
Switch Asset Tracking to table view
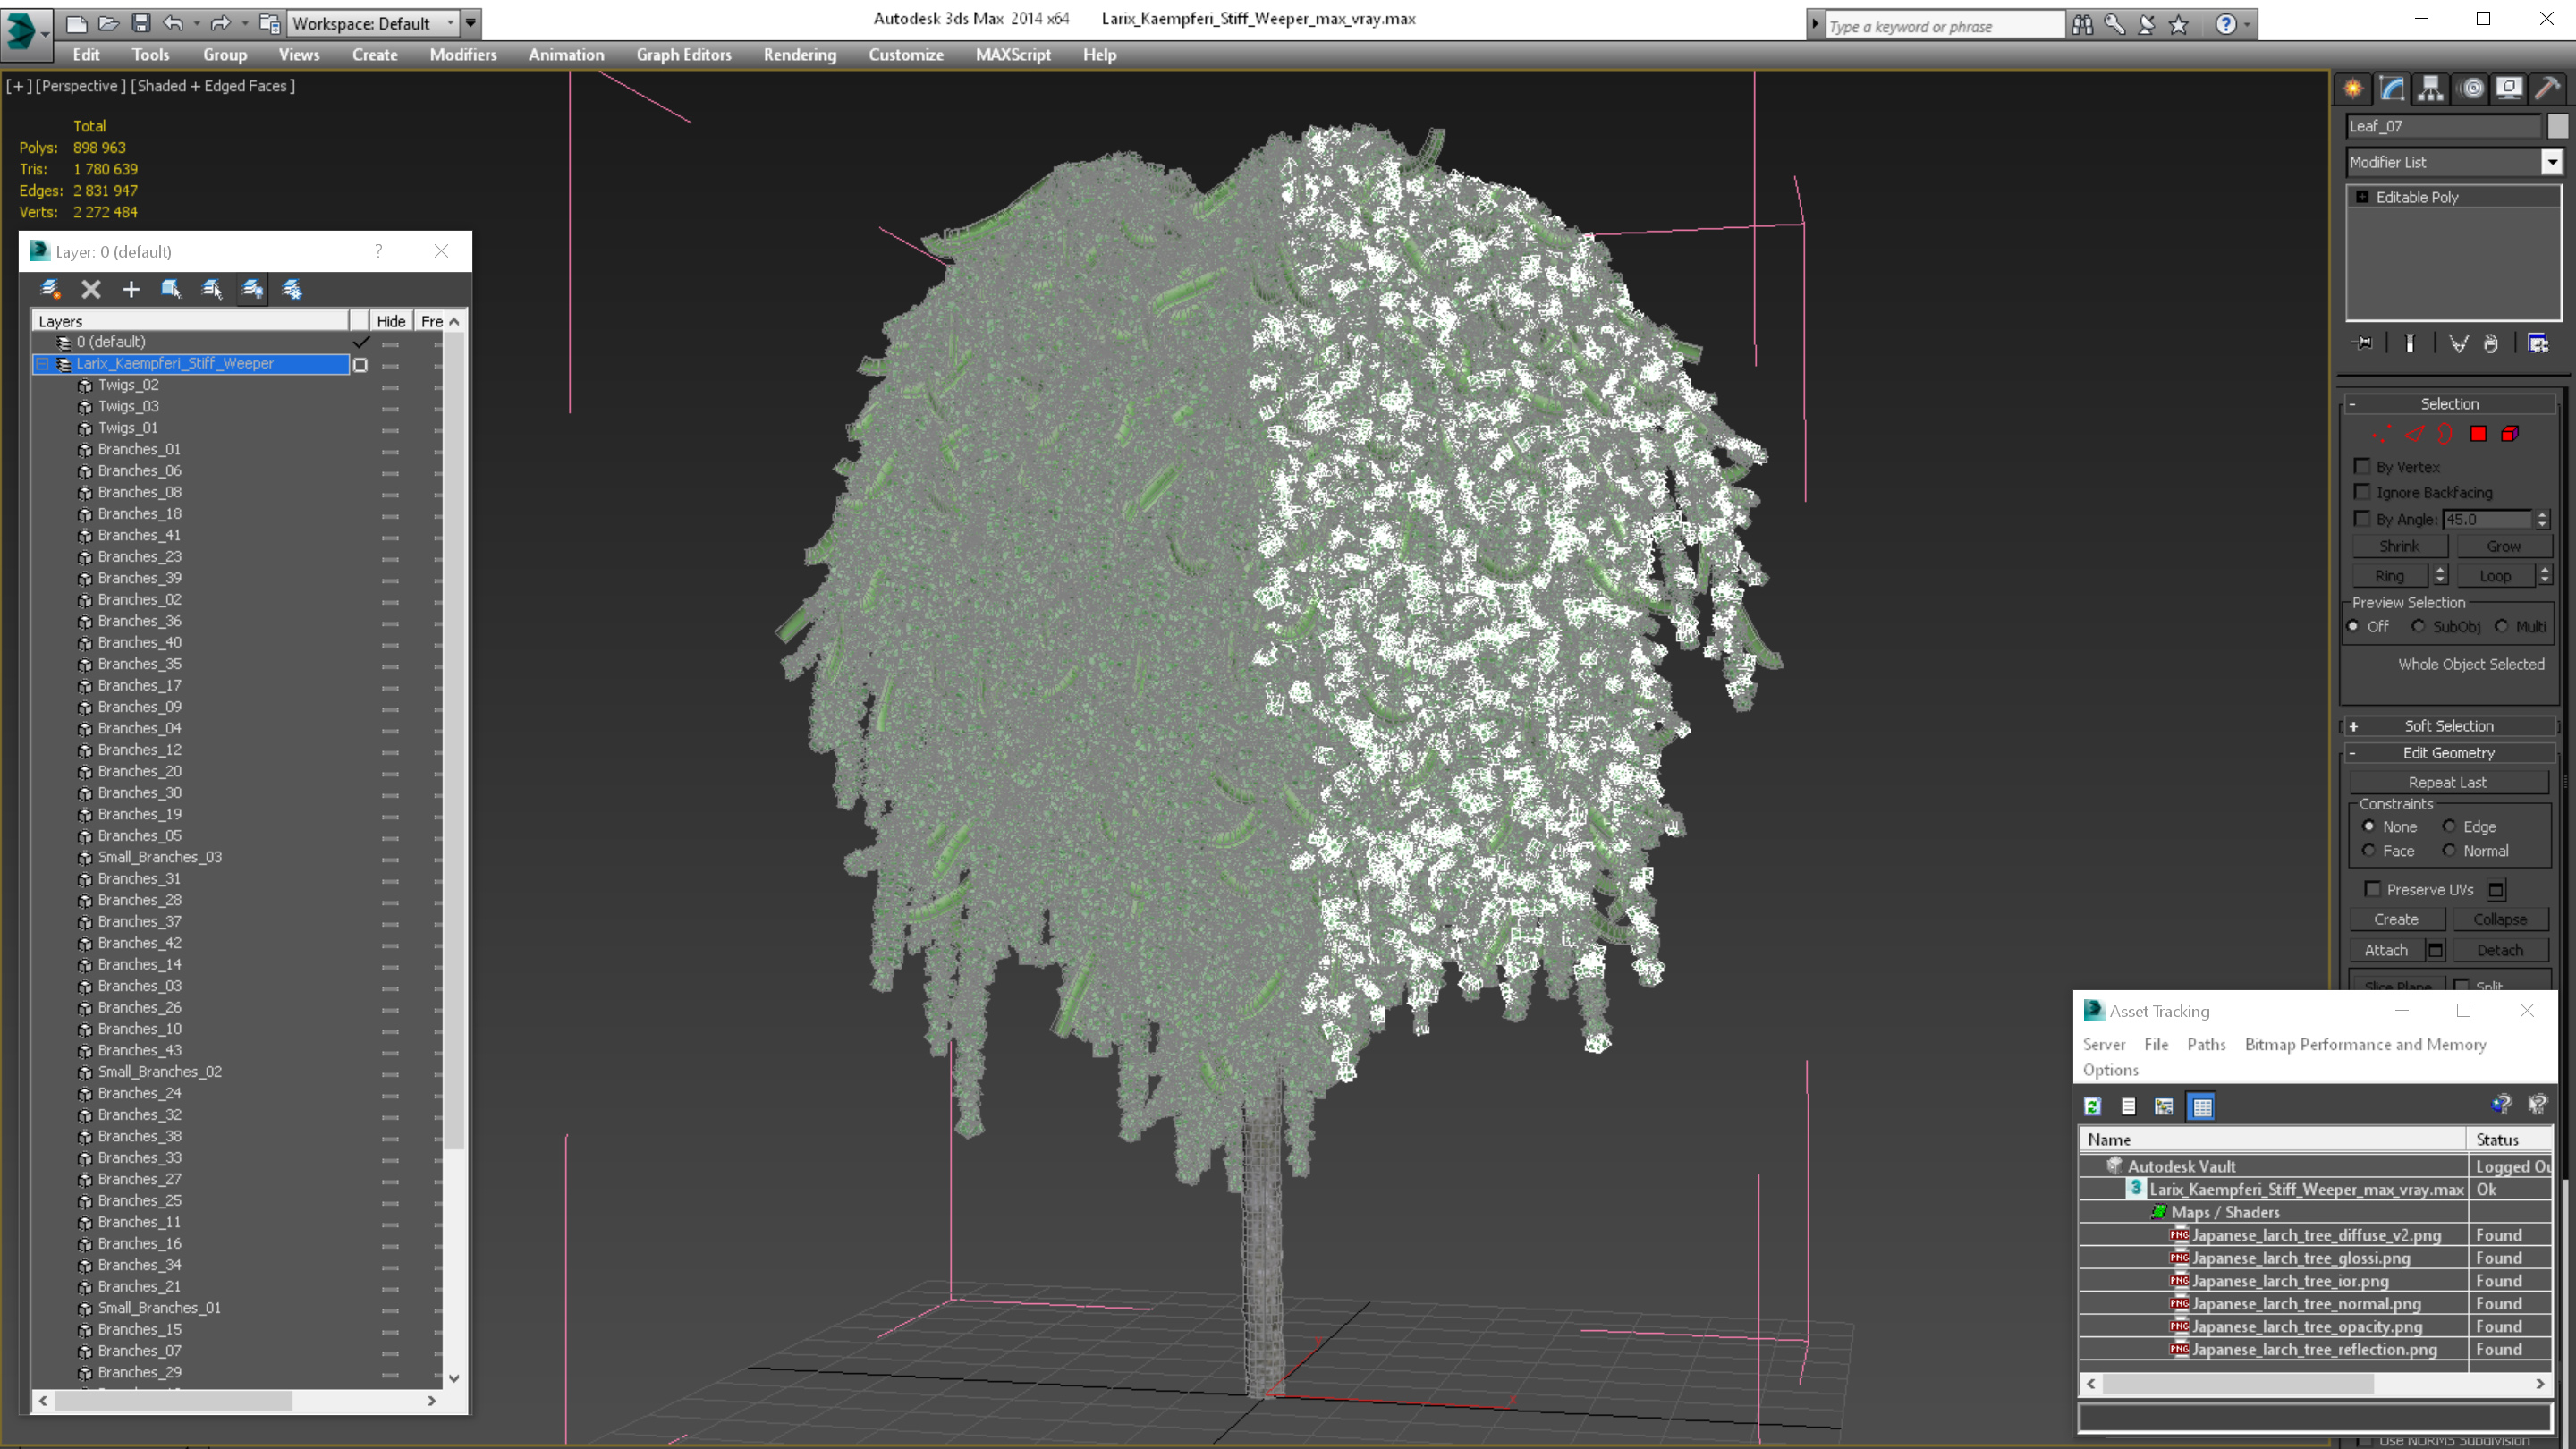coord(2201,1106)
